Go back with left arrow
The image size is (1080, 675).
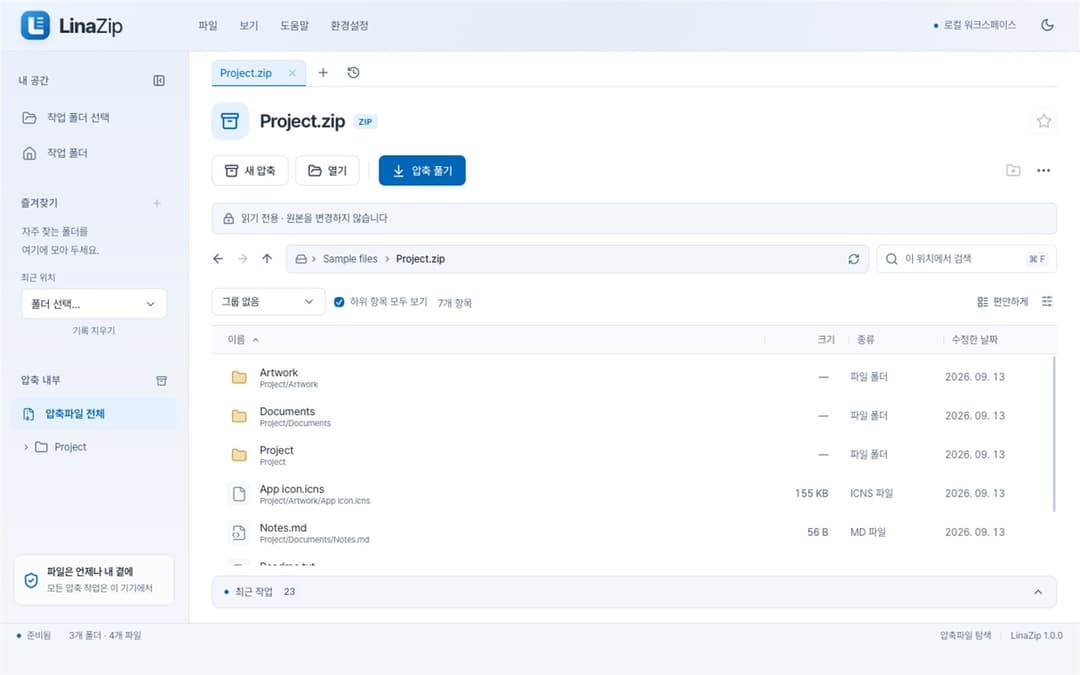point(218,259)
